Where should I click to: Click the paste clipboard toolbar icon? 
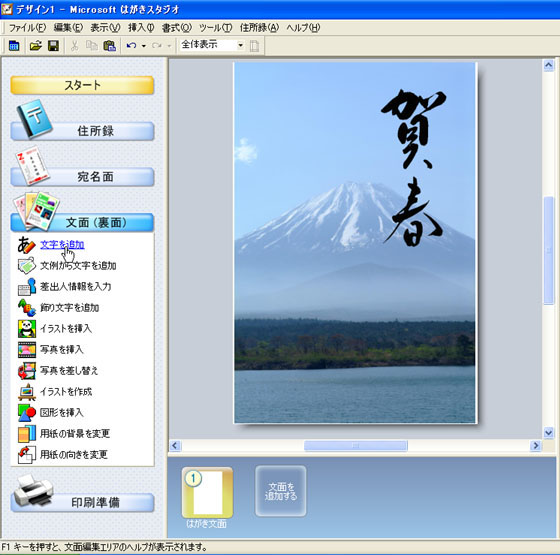pyautogui.click(x=110, y=46)
